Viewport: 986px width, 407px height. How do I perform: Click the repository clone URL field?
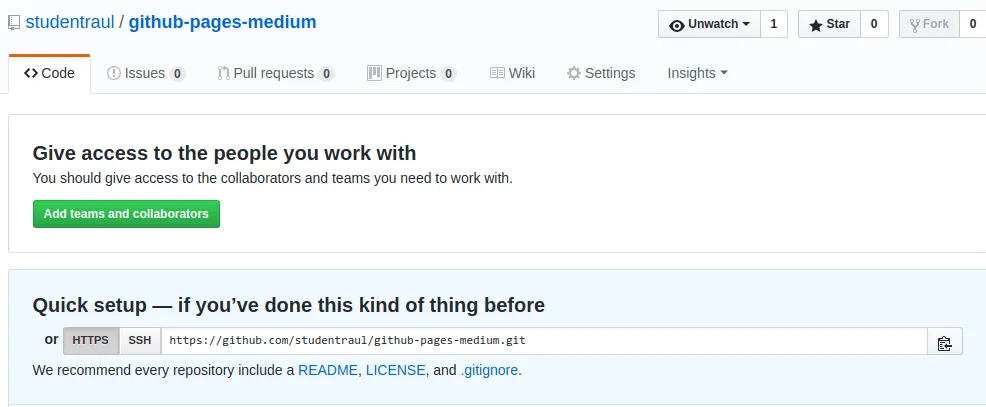coord(544,341)
